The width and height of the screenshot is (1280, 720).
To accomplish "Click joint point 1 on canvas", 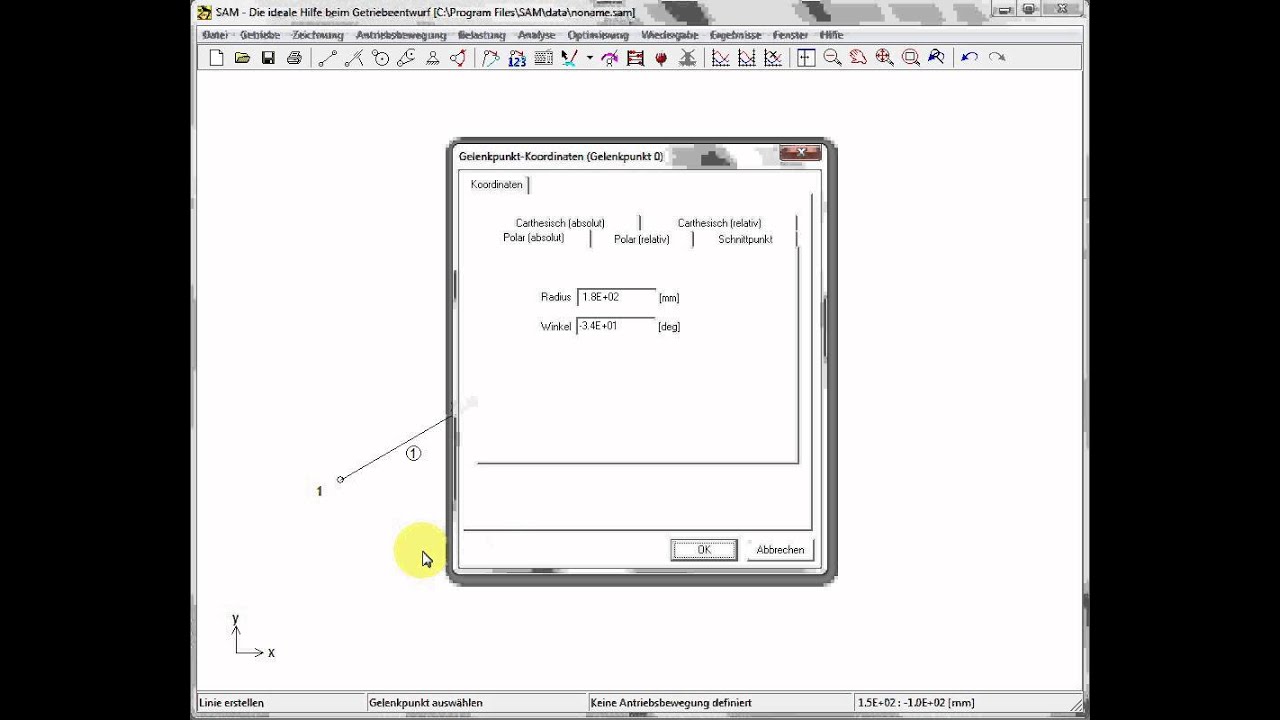I will tap(340, 480).
